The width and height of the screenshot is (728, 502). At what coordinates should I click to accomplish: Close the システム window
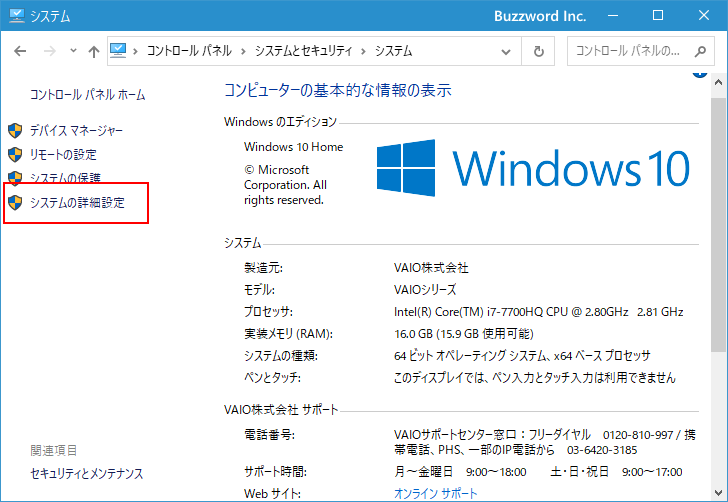click(x=704, y=16)
